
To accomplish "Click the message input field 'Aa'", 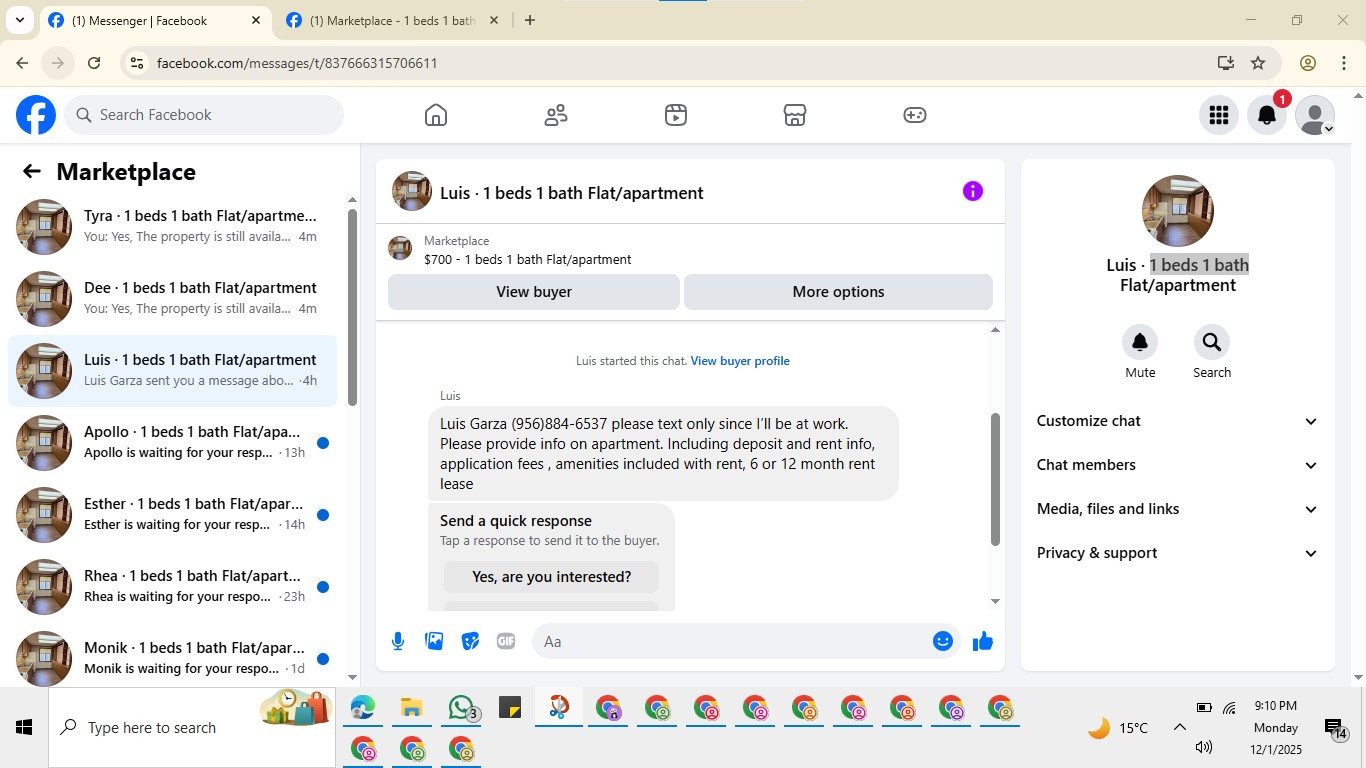I will point(732,641).
